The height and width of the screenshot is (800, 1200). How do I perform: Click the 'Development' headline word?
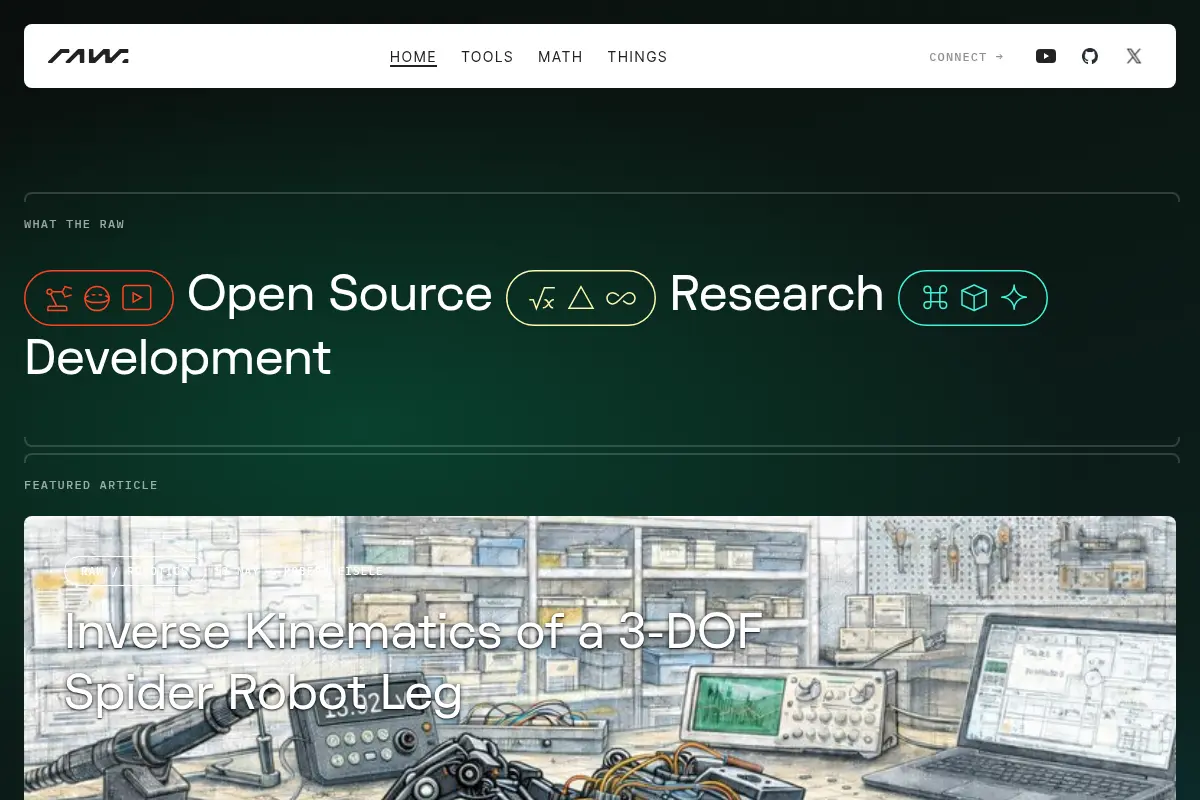pos(178,358)
